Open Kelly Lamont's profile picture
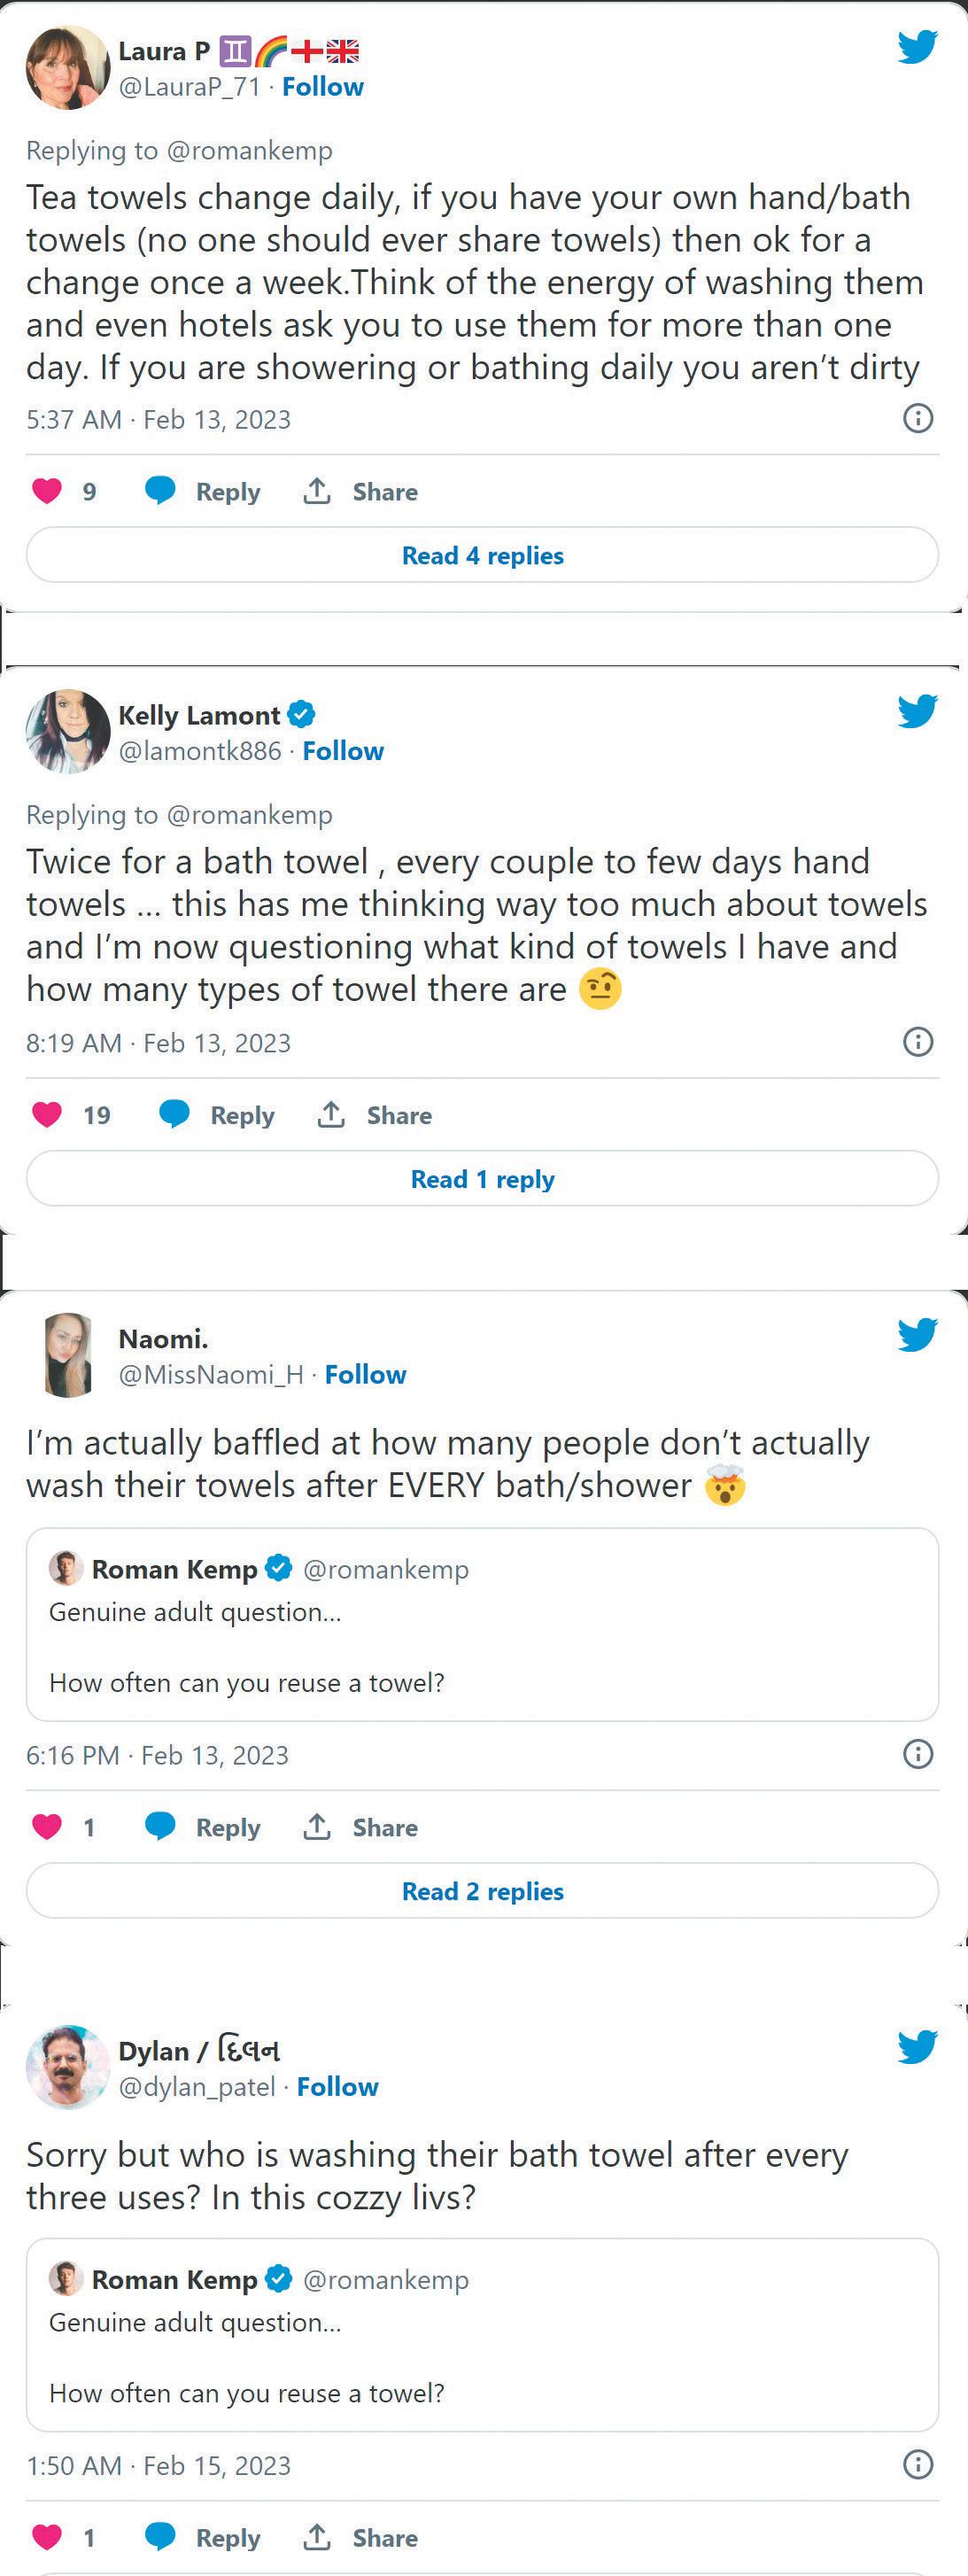The image size is (968, 2576). (67, 731)
